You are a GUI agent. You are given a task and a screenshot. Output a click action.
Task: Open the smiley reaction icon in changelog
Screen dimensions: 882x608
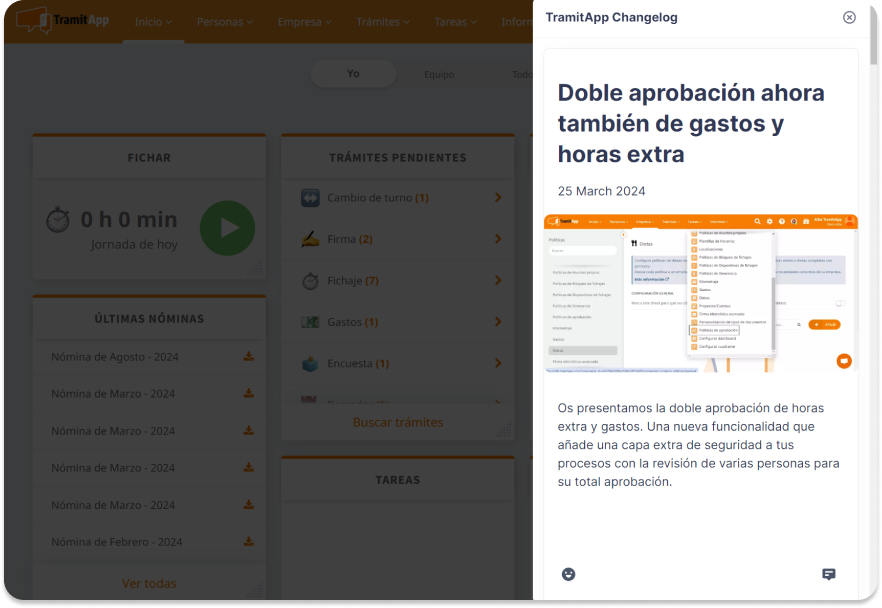click(x=569, y=574)
